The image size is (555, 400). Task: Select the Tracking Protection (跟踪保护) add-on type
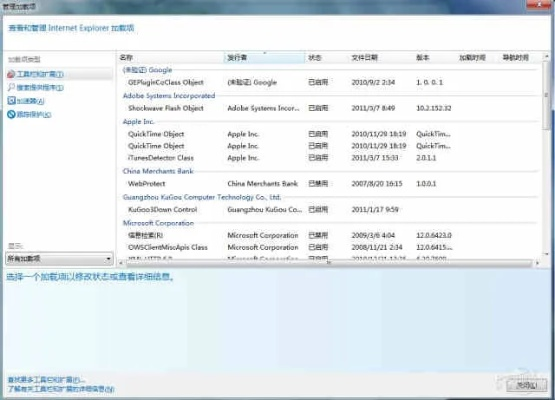coord(29,114)
